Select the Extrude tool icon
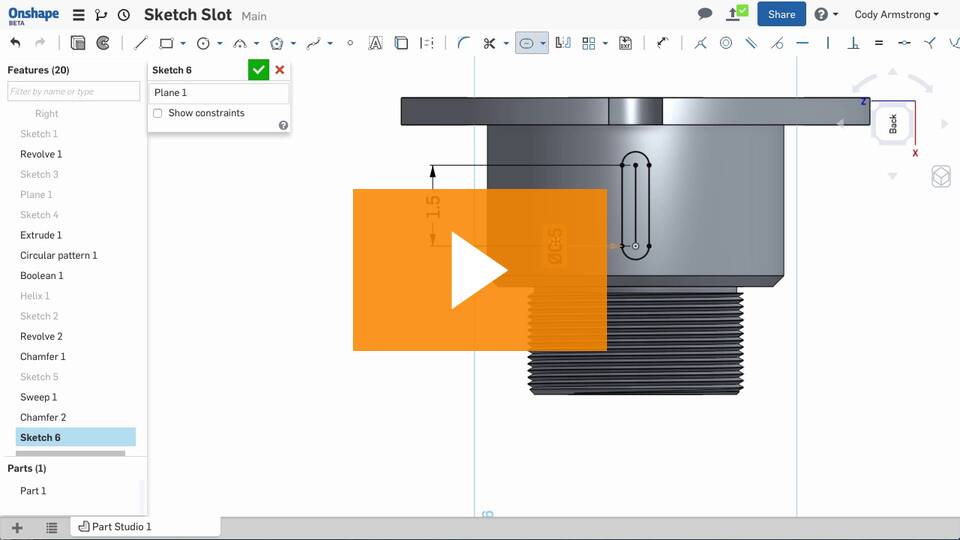Viewport: 960px width, 540px height. (78, 43)
